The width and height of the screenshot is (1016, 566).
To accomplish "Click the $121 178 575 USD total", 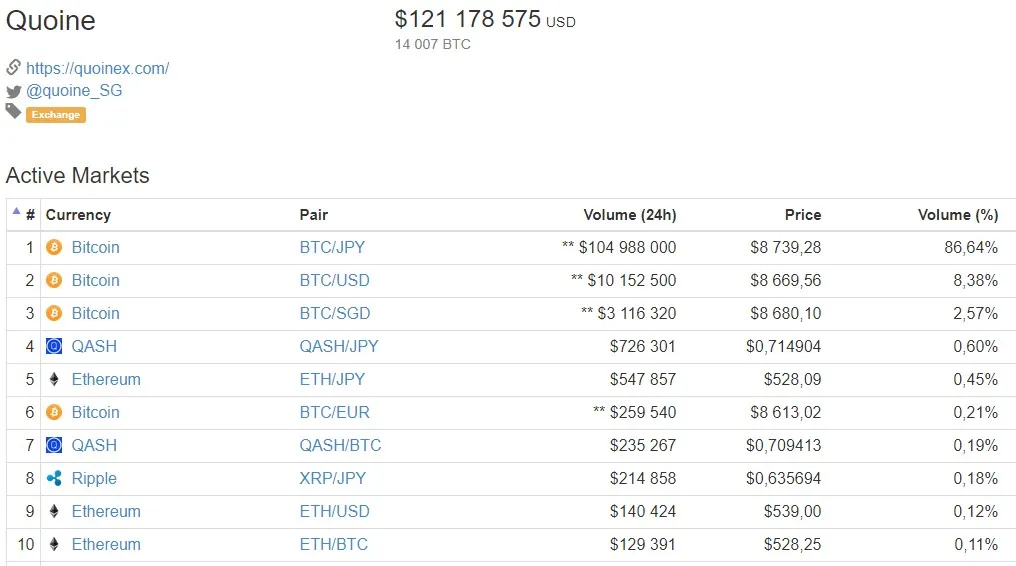I will point(485,19).
